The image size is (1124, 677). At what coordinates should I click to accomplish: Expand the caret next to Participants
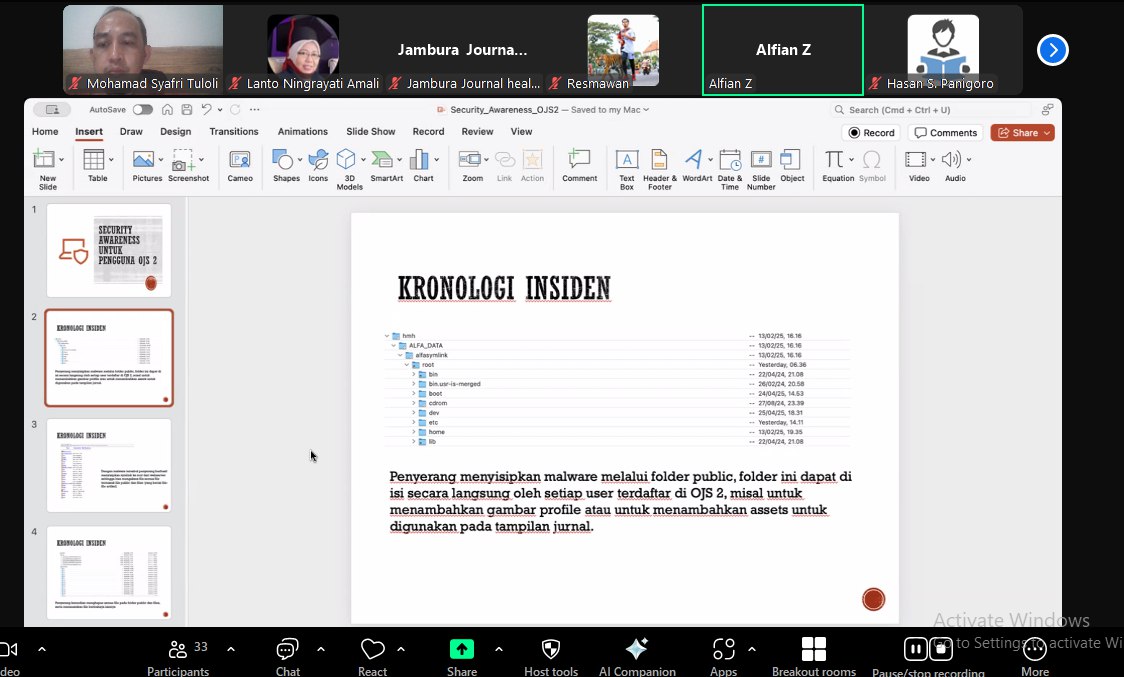231,649
